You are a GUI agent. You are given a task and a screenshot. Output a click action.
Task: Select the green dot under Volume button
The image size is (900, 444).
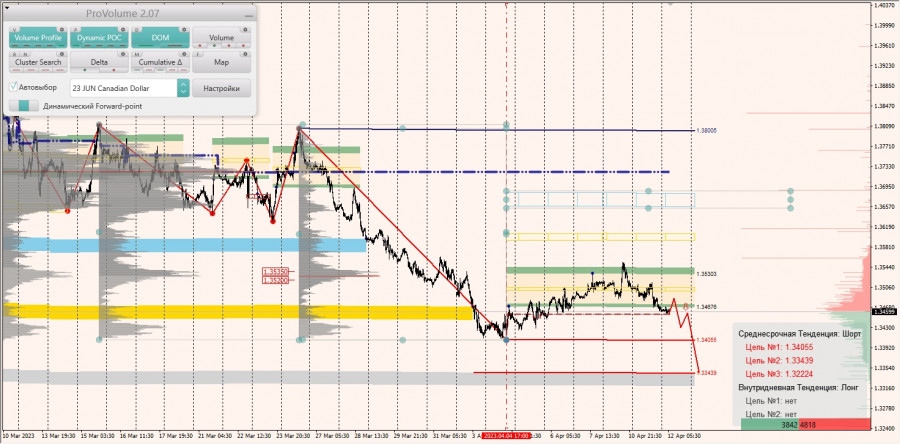coord(214,45)
